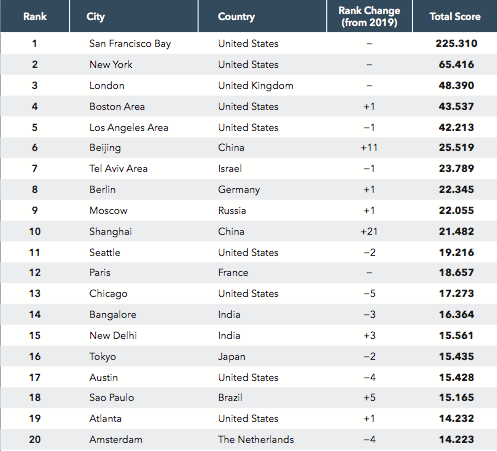Click Shanghai's +21 rank change value
497x451 pixels.
click(369, 231)
